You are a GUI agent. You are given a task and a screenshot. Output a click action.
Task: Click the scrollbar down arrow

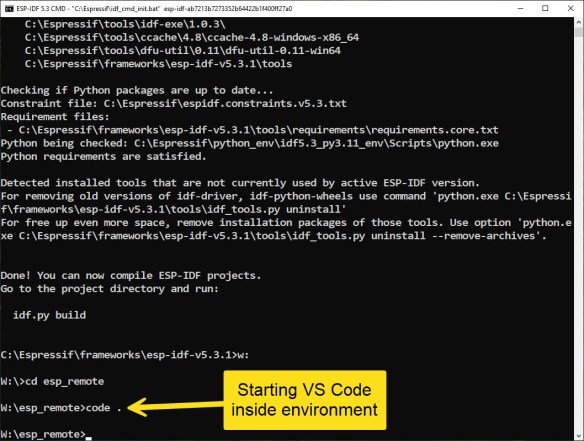578,435
